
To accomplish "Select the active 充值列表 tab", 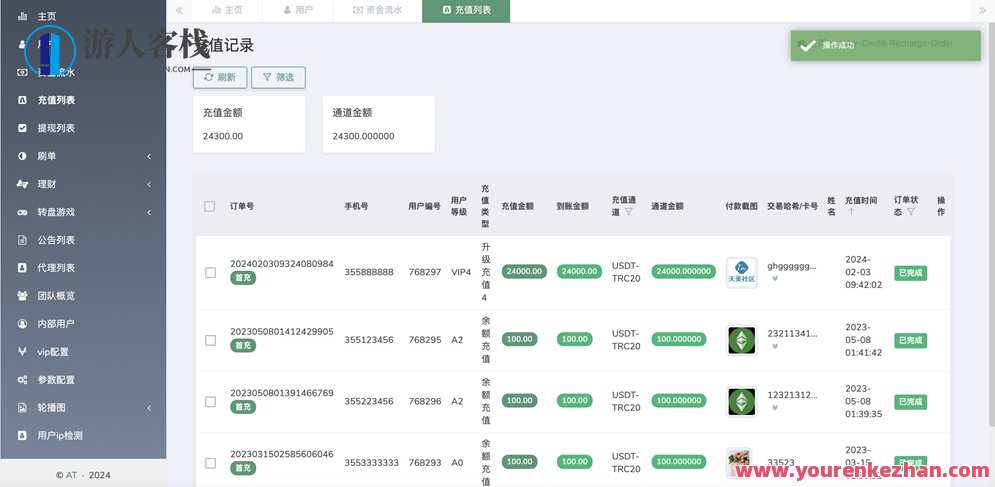I will point(466,11).
